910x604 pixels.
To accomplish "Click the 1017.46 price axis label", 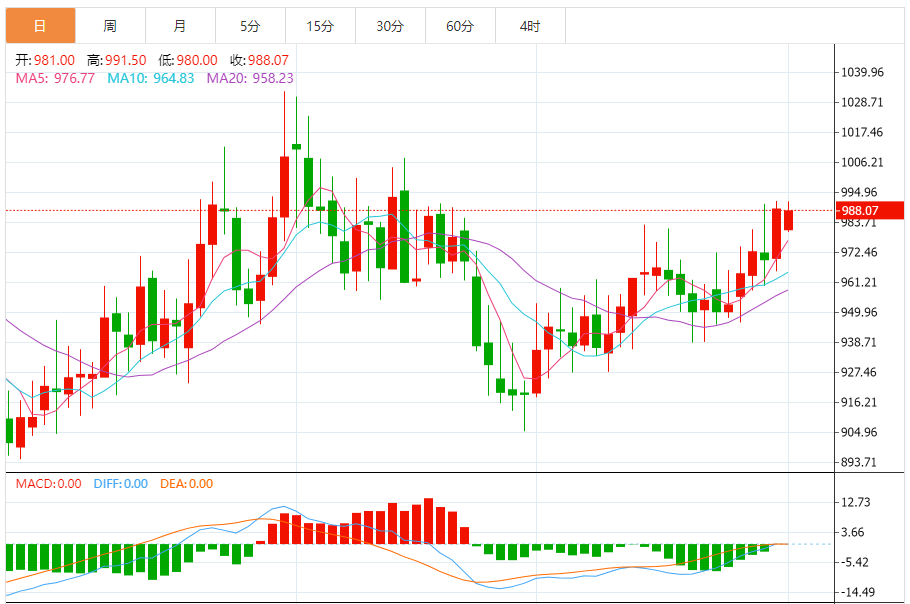I will click(862, 132).
